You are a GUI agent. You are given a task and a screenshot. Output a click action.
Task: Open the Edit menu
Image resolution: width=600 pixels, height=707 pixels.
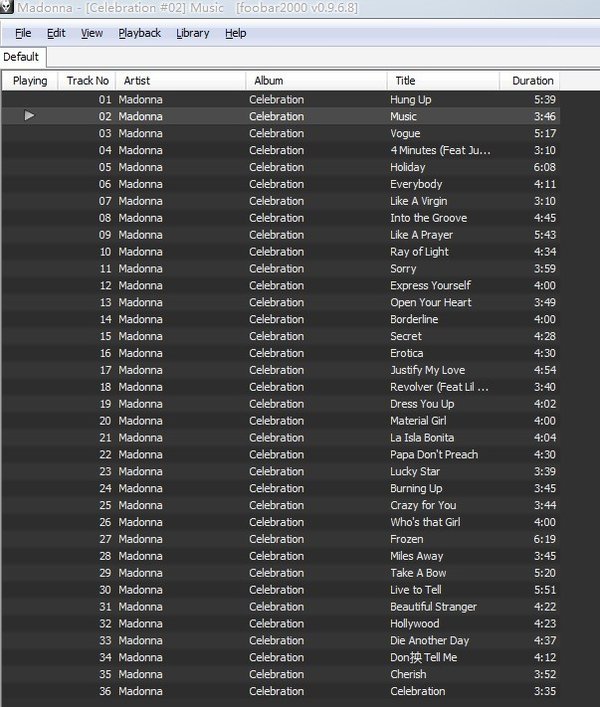(x=56, y=33)
